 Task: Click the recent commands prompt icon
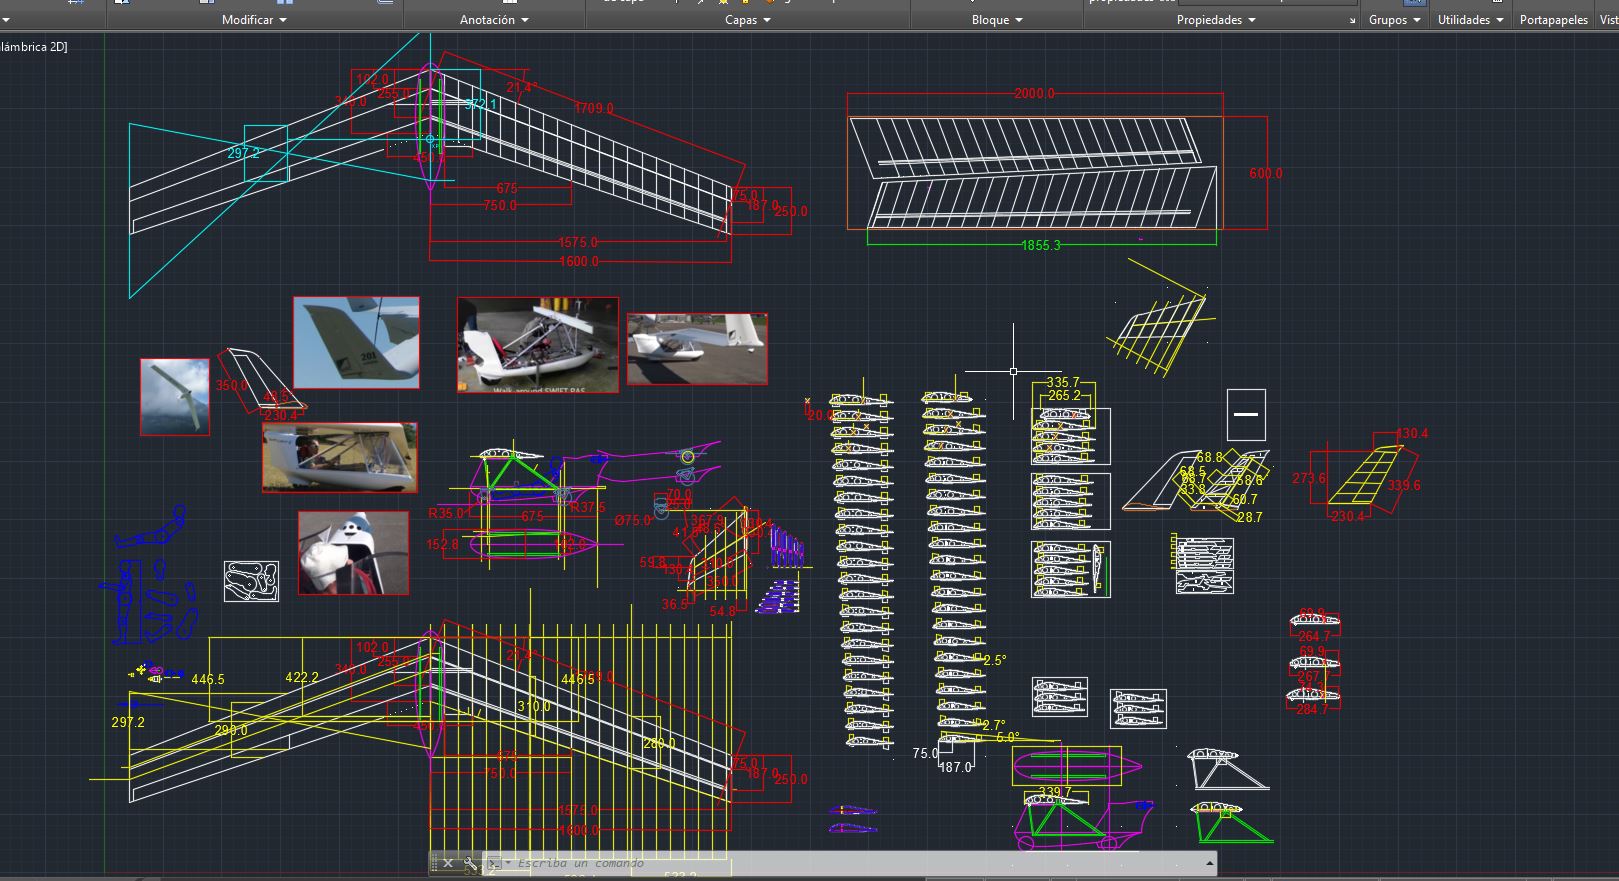[494, 863]
